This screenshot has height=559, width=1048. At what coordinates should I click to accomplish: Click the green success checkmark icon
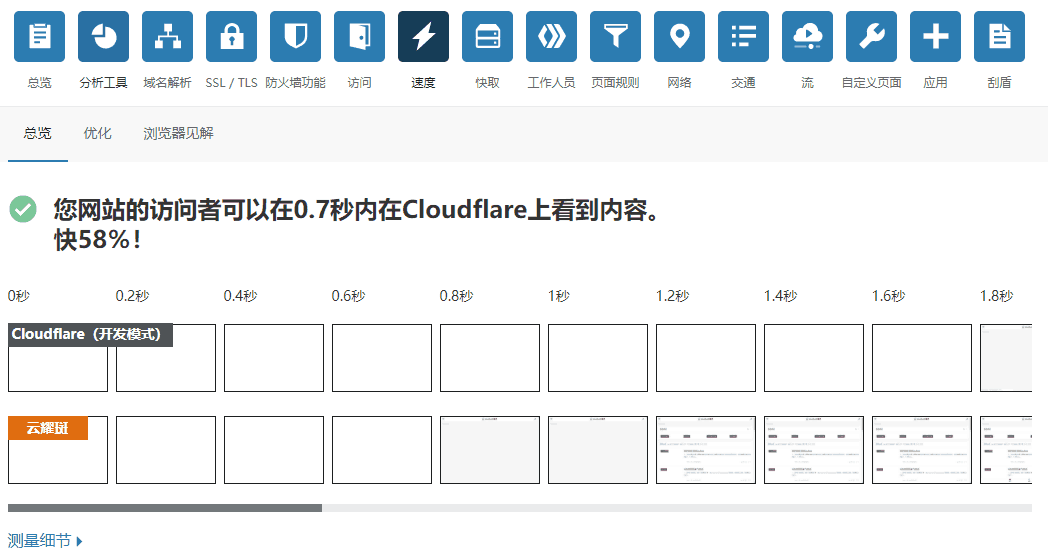coord(23,209)
